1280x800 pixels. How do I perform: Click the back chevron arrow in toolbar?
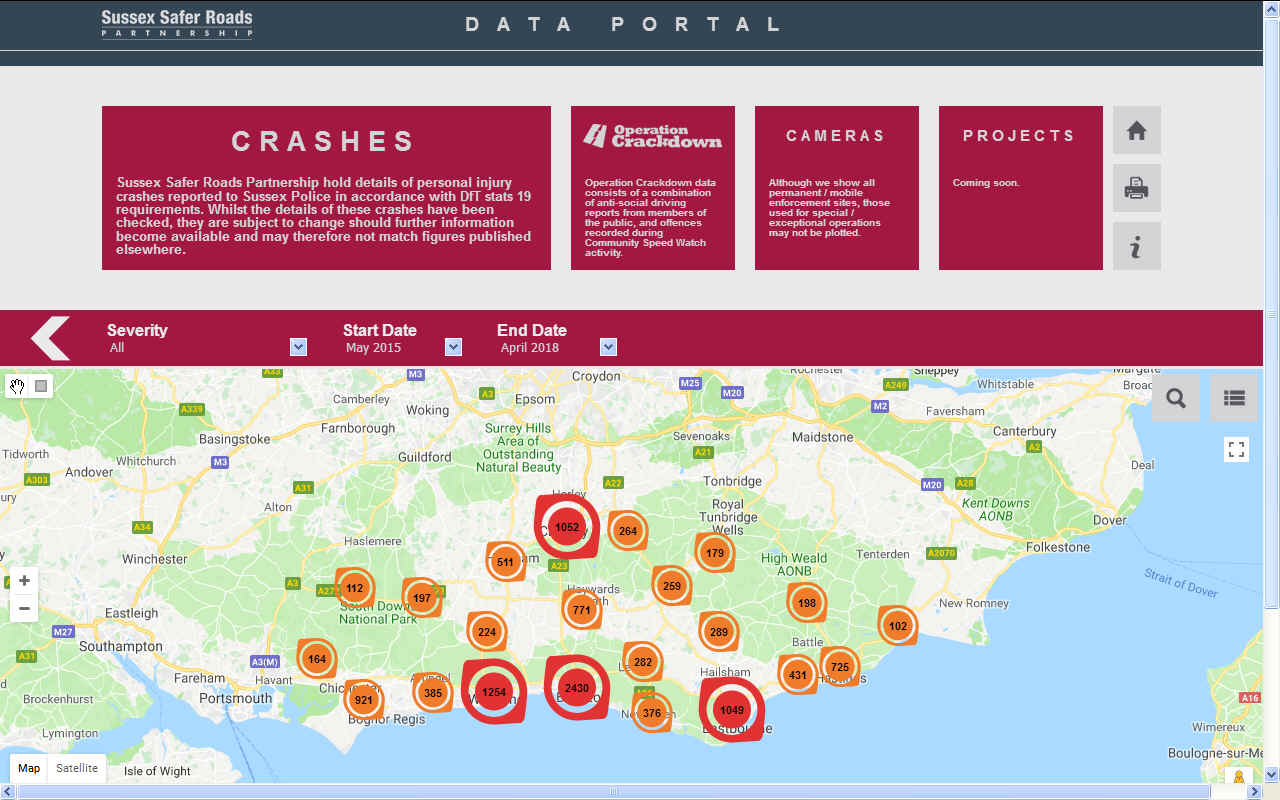pos(50,338)
